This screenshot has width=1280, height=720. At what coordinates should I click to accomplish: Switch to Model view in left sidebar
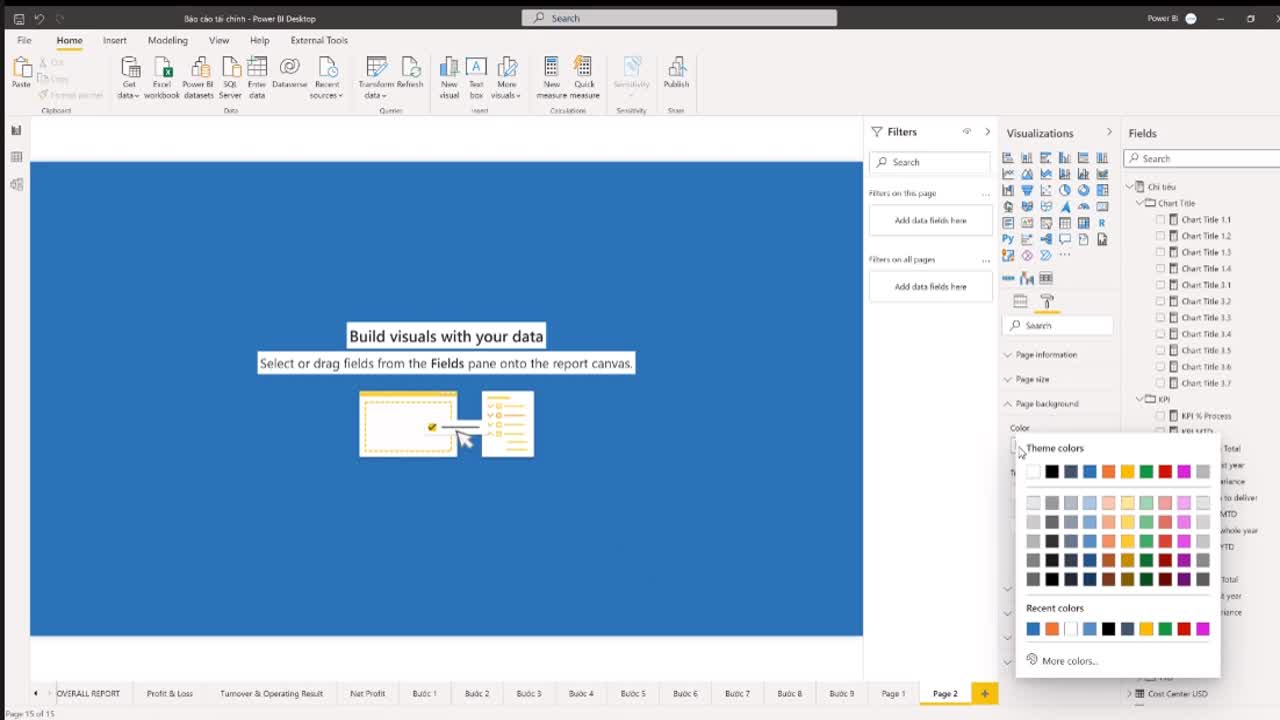pos(16,184)
